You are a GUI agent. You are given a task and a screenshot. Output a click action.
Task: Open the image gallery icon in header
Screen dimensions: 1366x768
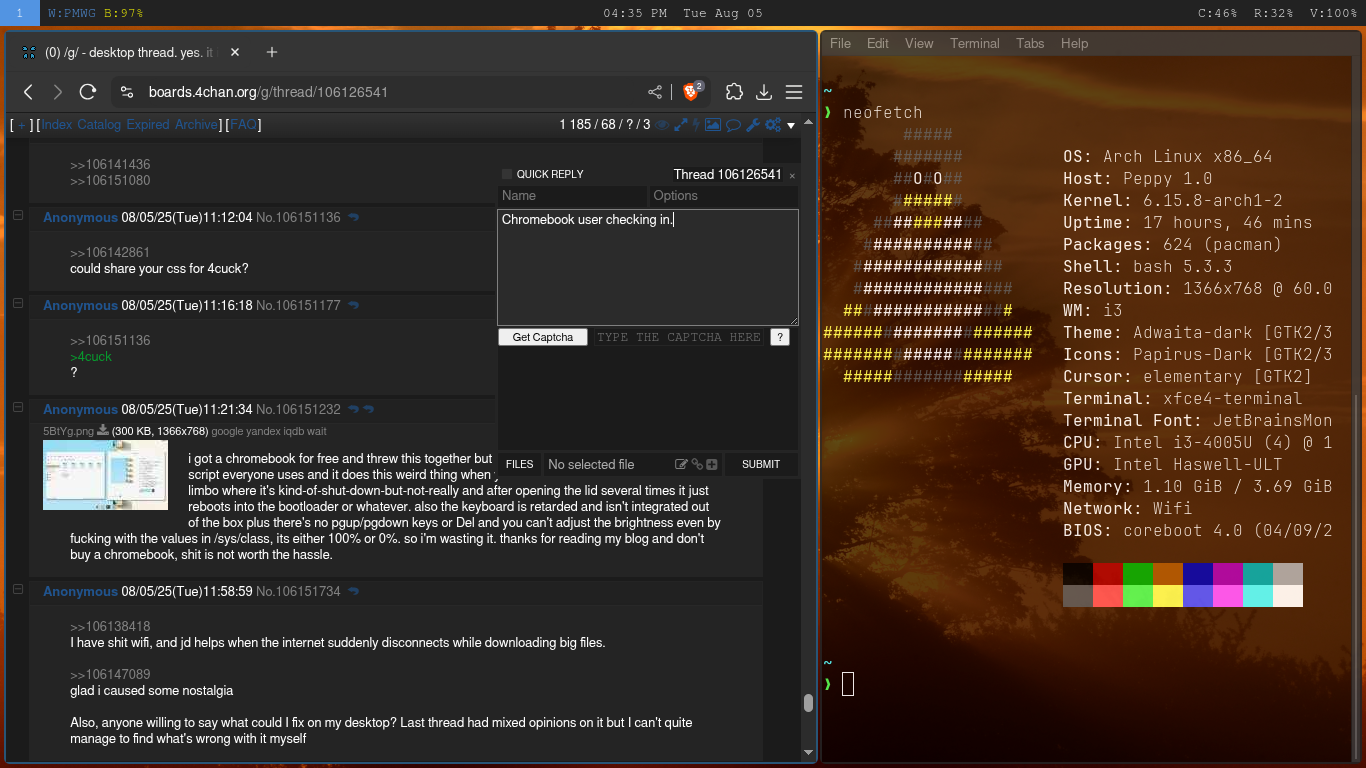(713, 125)
